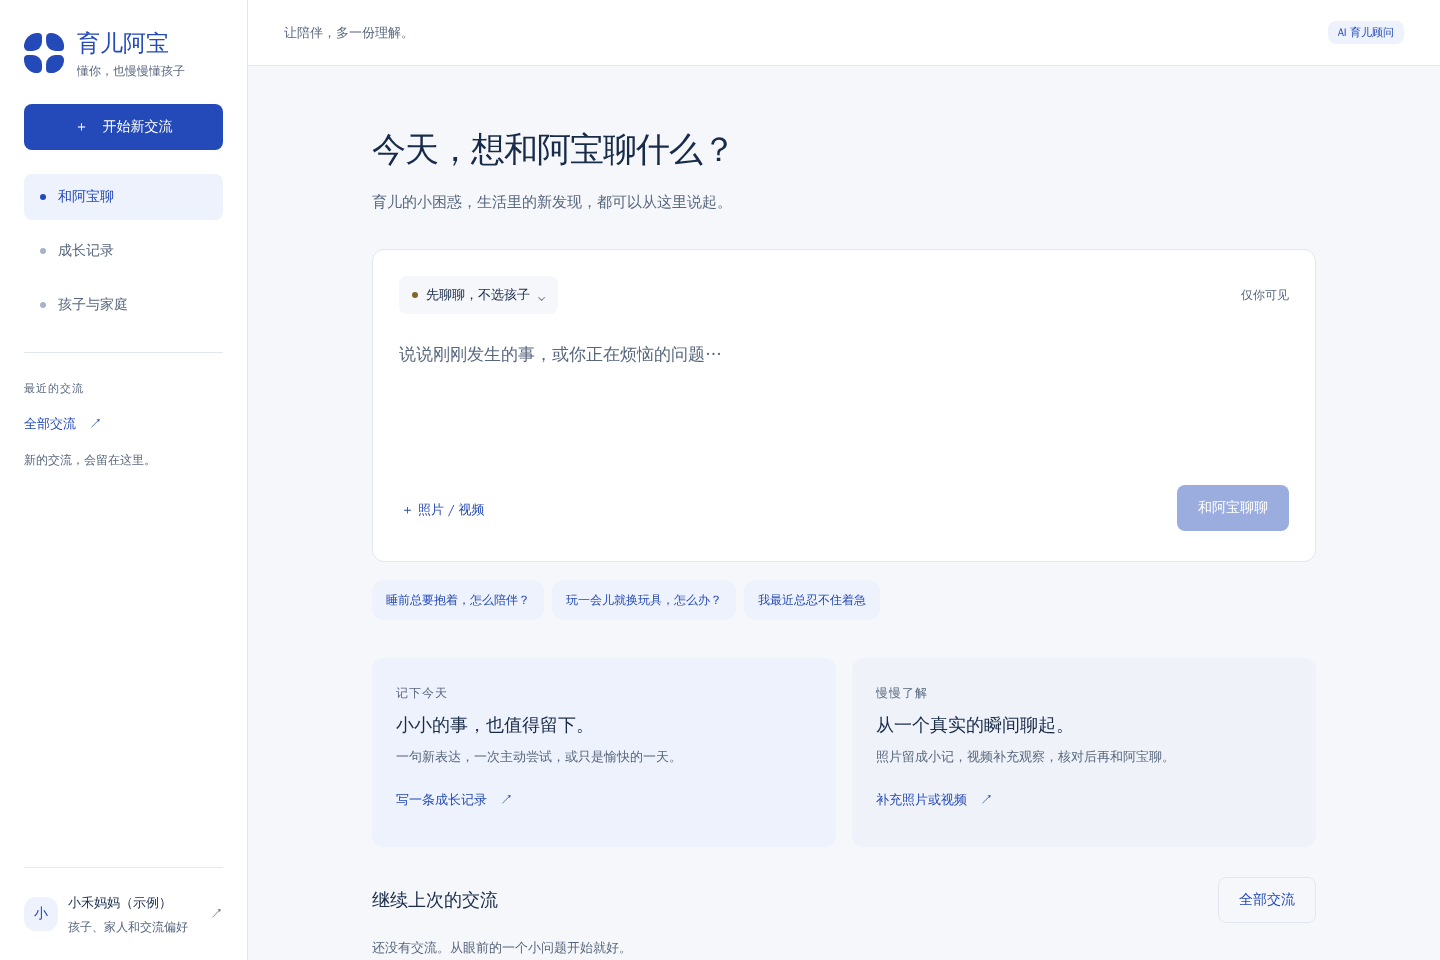Choose suggestion 睡前总要抱着，怎么陪伴？
The height and width of the screenshot is (960, 1440).
tap(458, 600)
